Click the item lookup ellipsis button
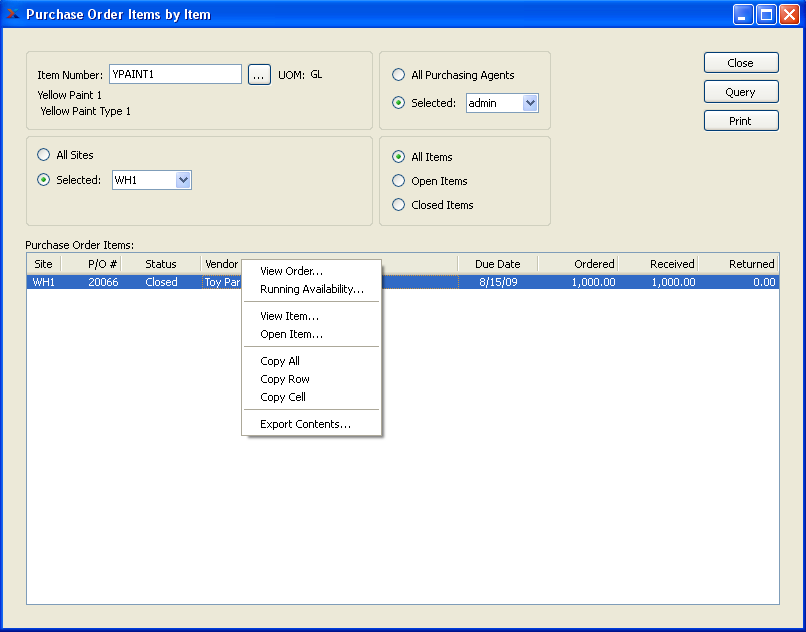Screen dimensions: 806x632 tap(259, 75)
